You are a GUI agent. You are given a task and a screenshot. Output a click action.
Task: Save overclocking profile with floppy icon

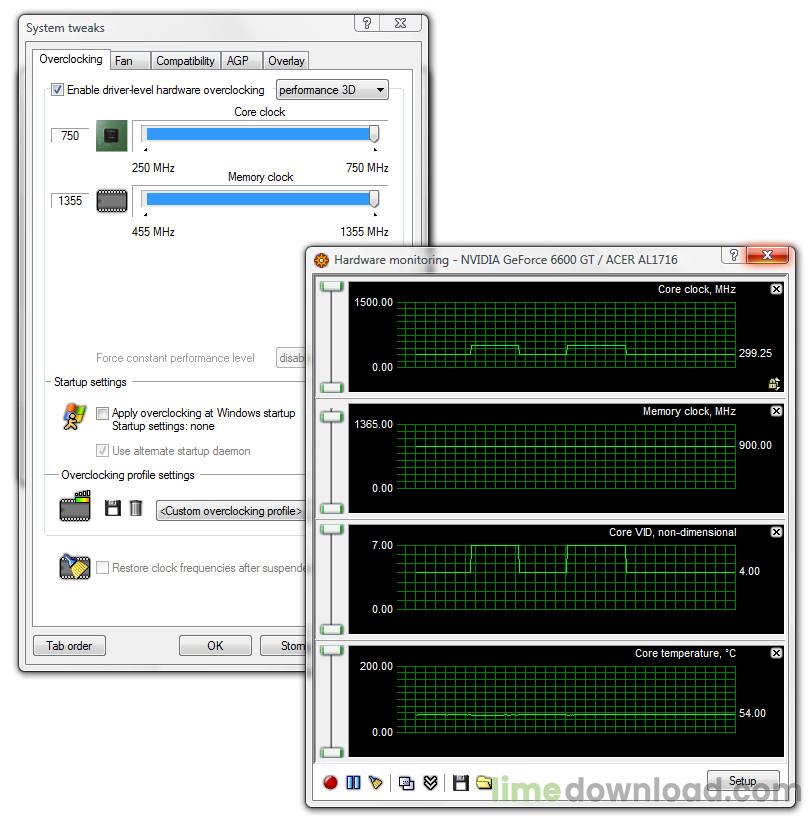[x=113, y=508]
